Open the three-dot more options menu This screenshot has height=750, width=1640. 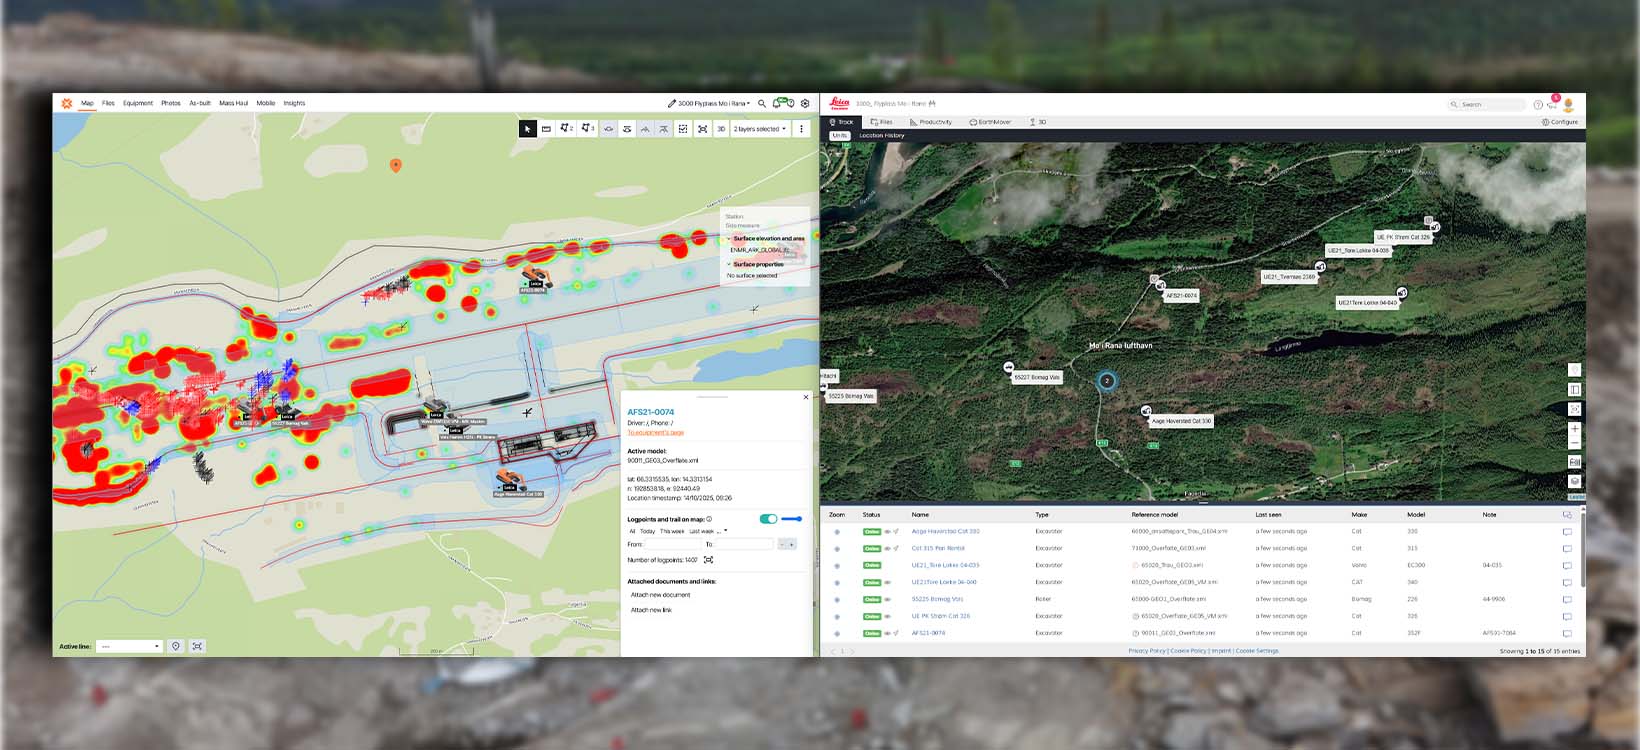click(801, 129)
